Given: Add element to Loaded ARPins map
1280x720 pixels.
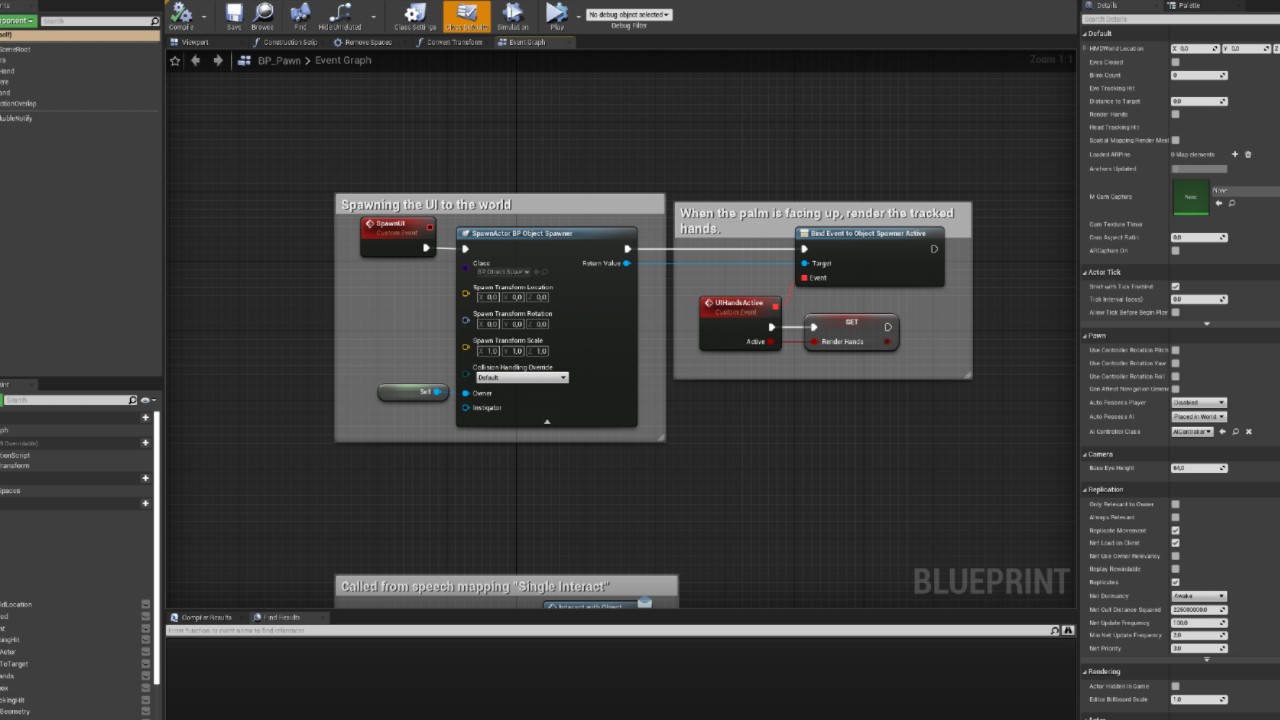Looking at the screenshot, I should pyautogui.click(x=1235, y=154).
